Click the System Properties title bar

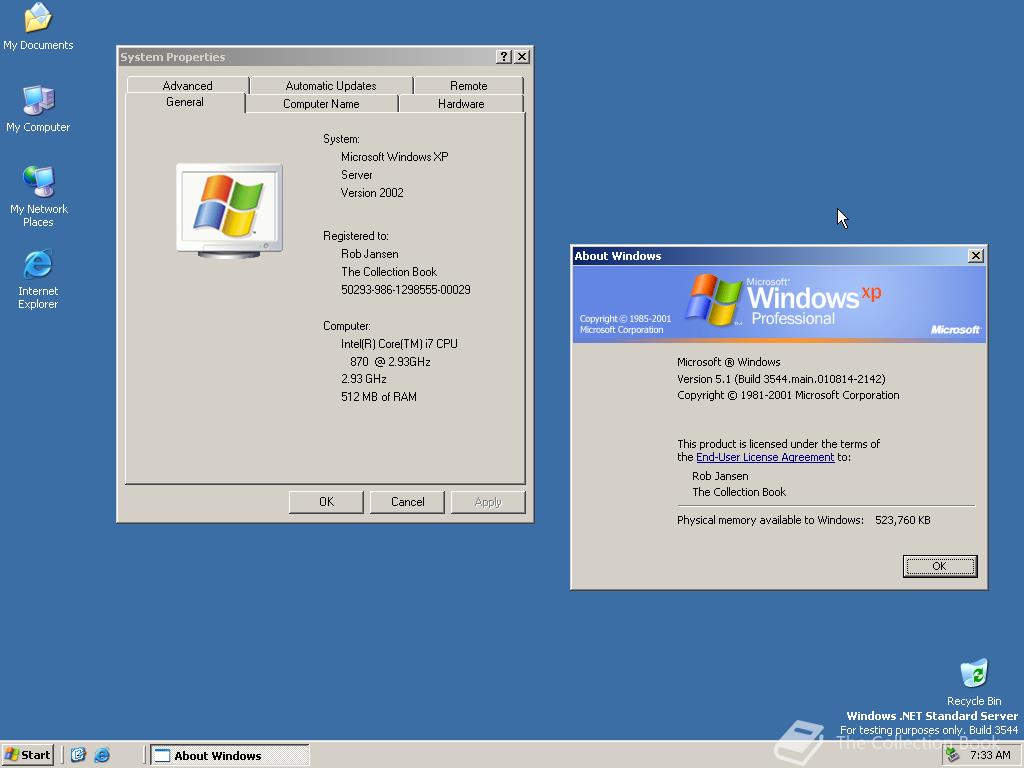[x=307, y=57]
